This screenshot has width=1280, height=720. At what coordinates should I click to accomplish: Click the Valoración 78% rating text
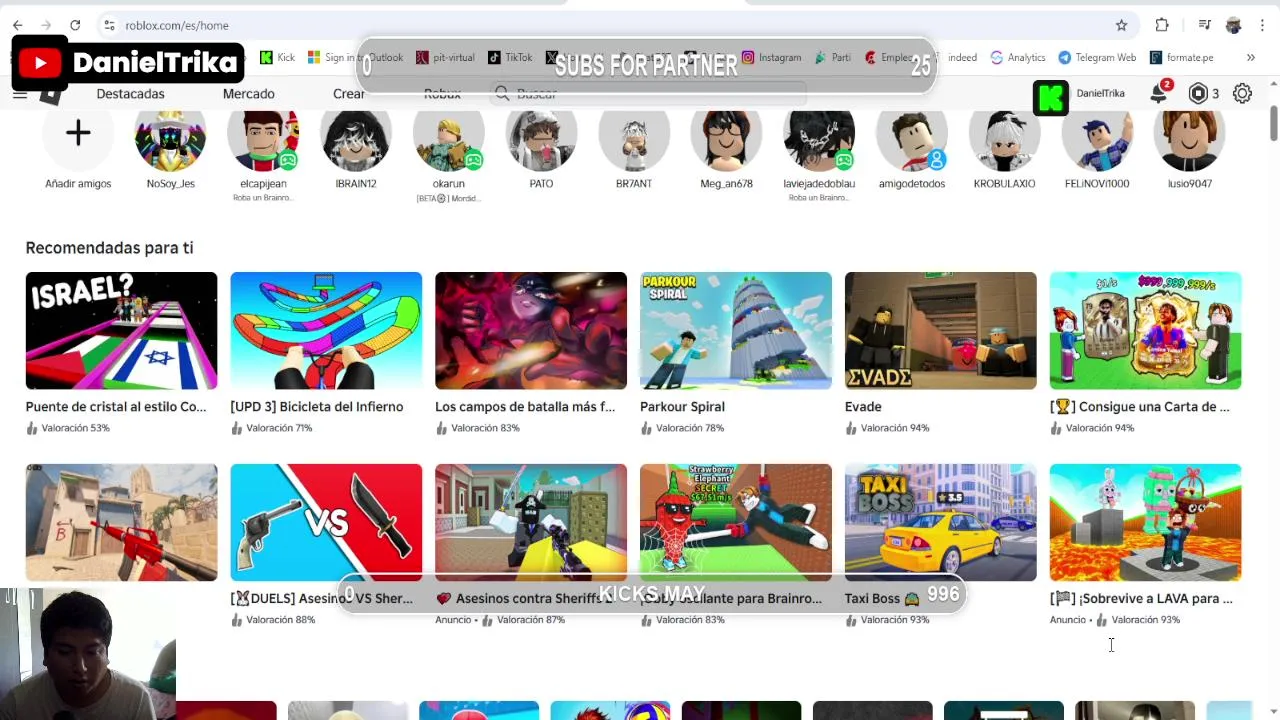[x=690, y=428]
